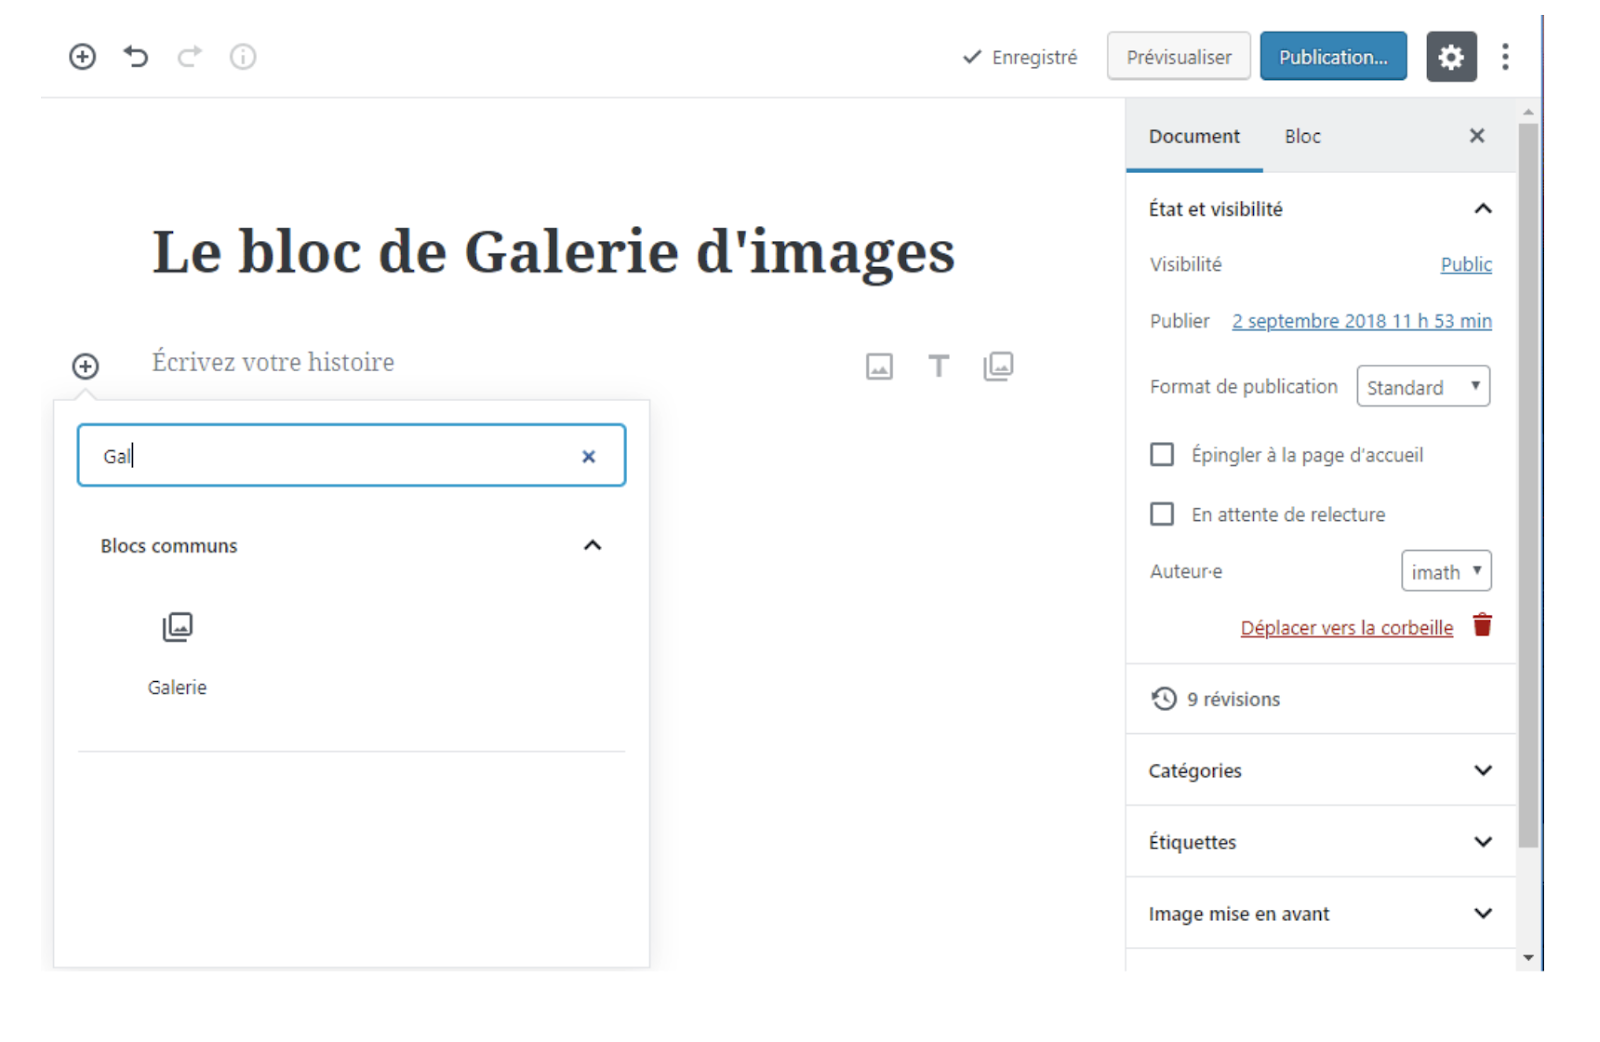Open the three-dot more options menu

tap(1505, 57)
